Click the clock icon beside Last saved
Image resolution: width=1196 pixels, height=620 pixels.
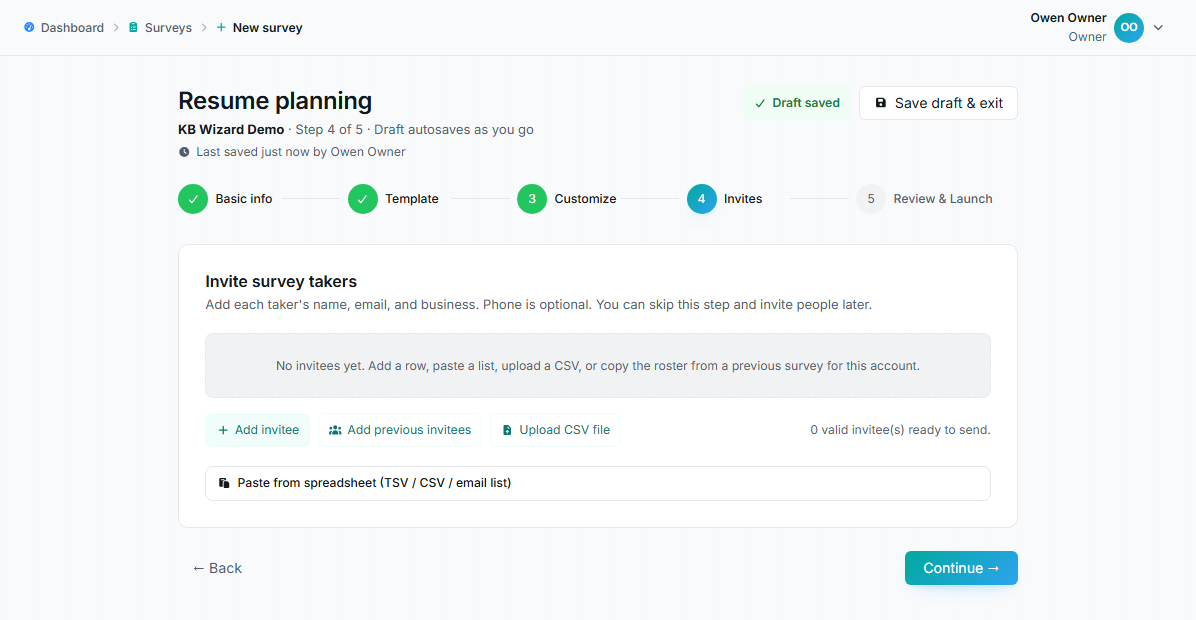[184, 152]
